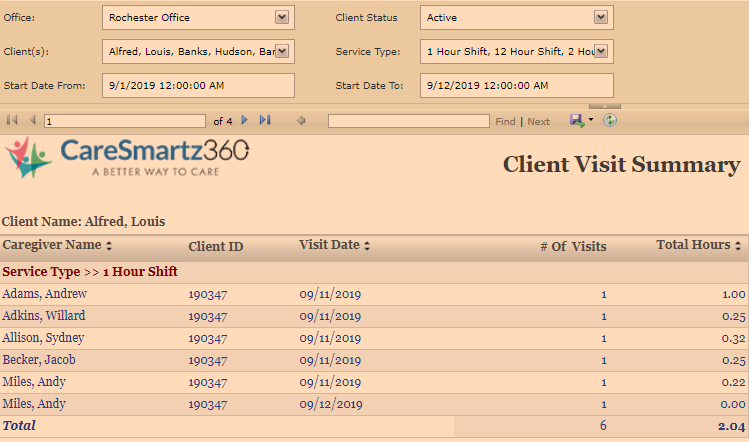Viewport: 749px width, 442px height.
Task: Click the # Of Visits column header
Action: click(573, 246)
